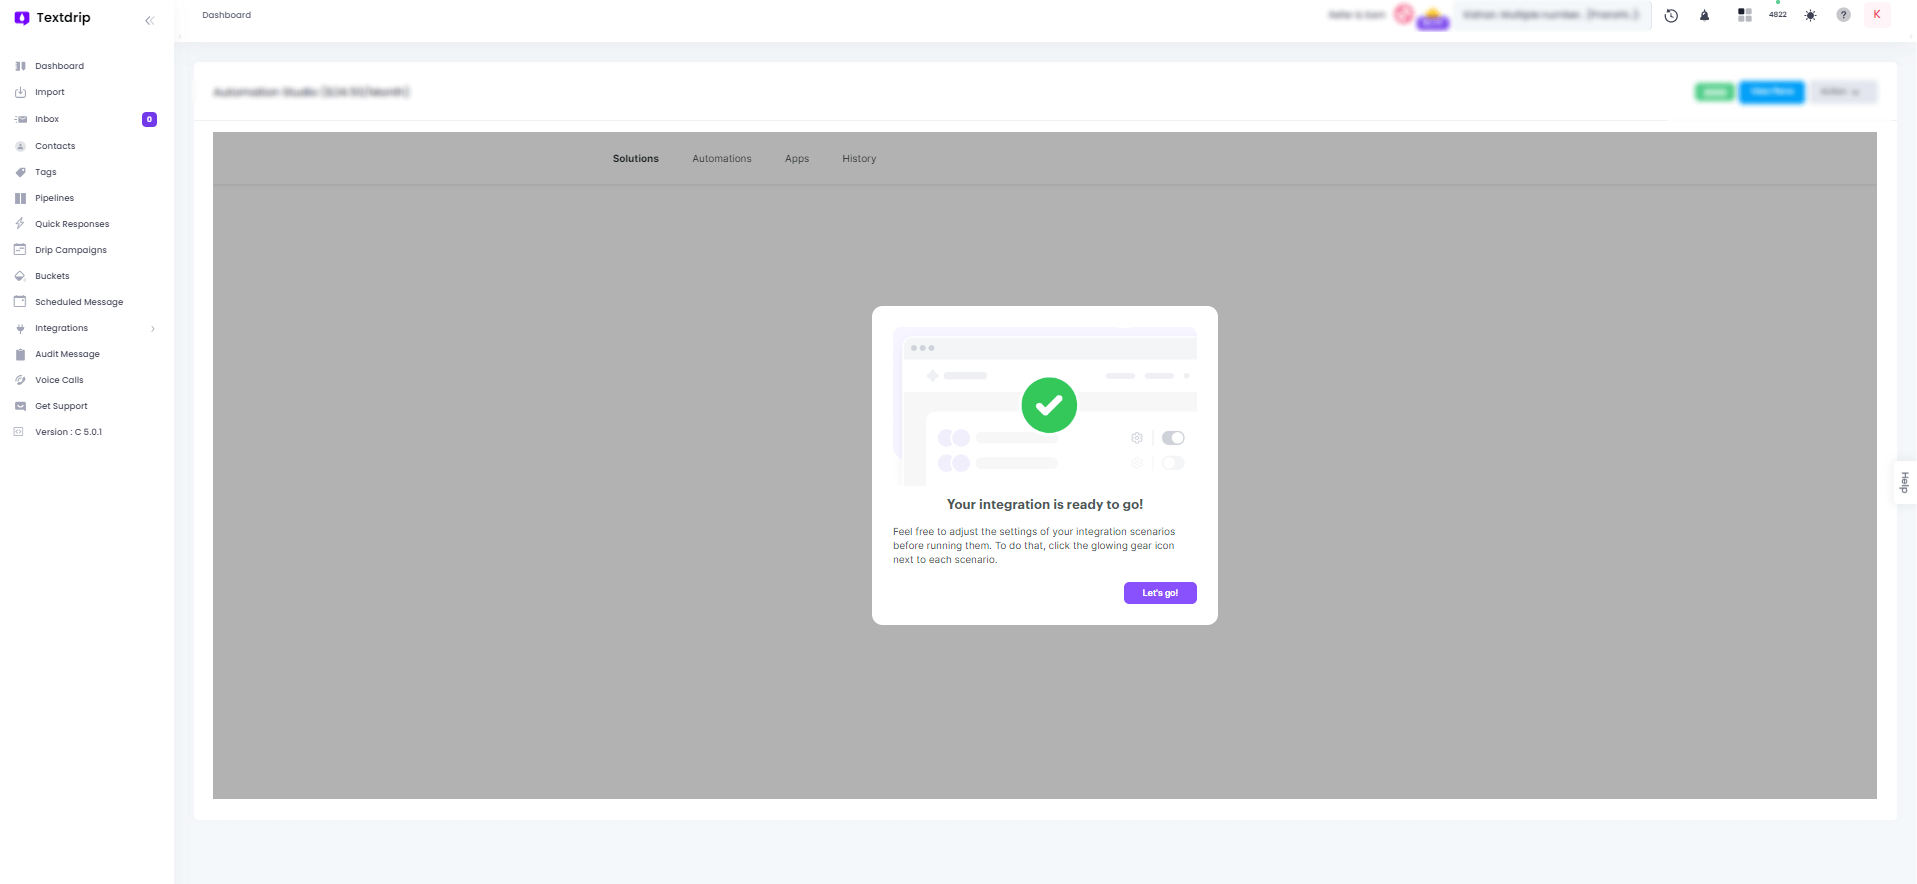Click the Inbox unread count badge
The image size is (1917, 884).
pyautogui.click(x=149, y=119)
